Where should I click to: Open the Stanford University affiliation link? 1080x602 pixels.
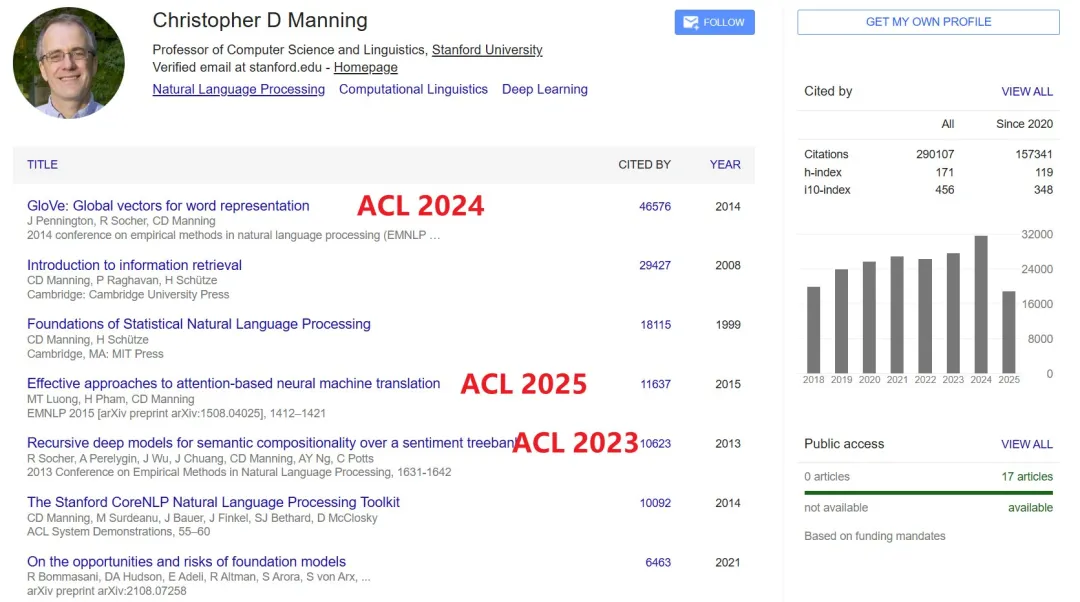[487, 50]
